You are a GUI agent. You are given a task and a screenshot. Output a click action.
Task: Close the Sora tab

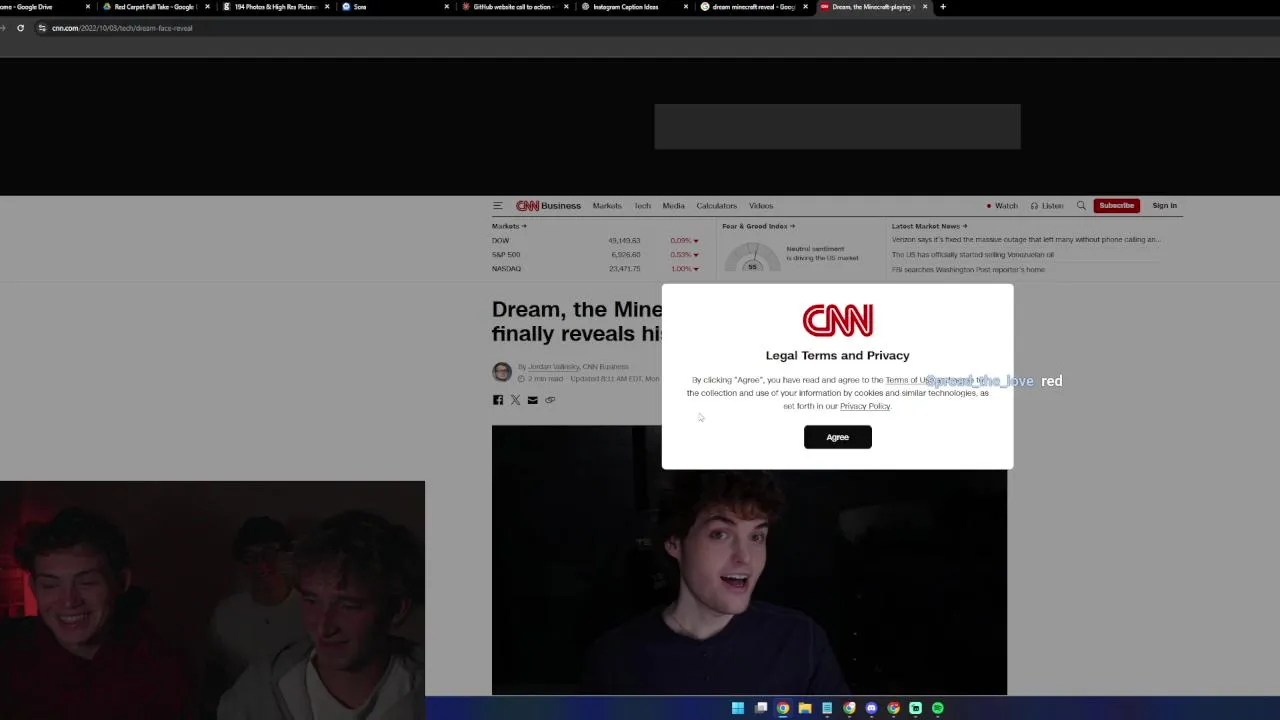[447, 7]
